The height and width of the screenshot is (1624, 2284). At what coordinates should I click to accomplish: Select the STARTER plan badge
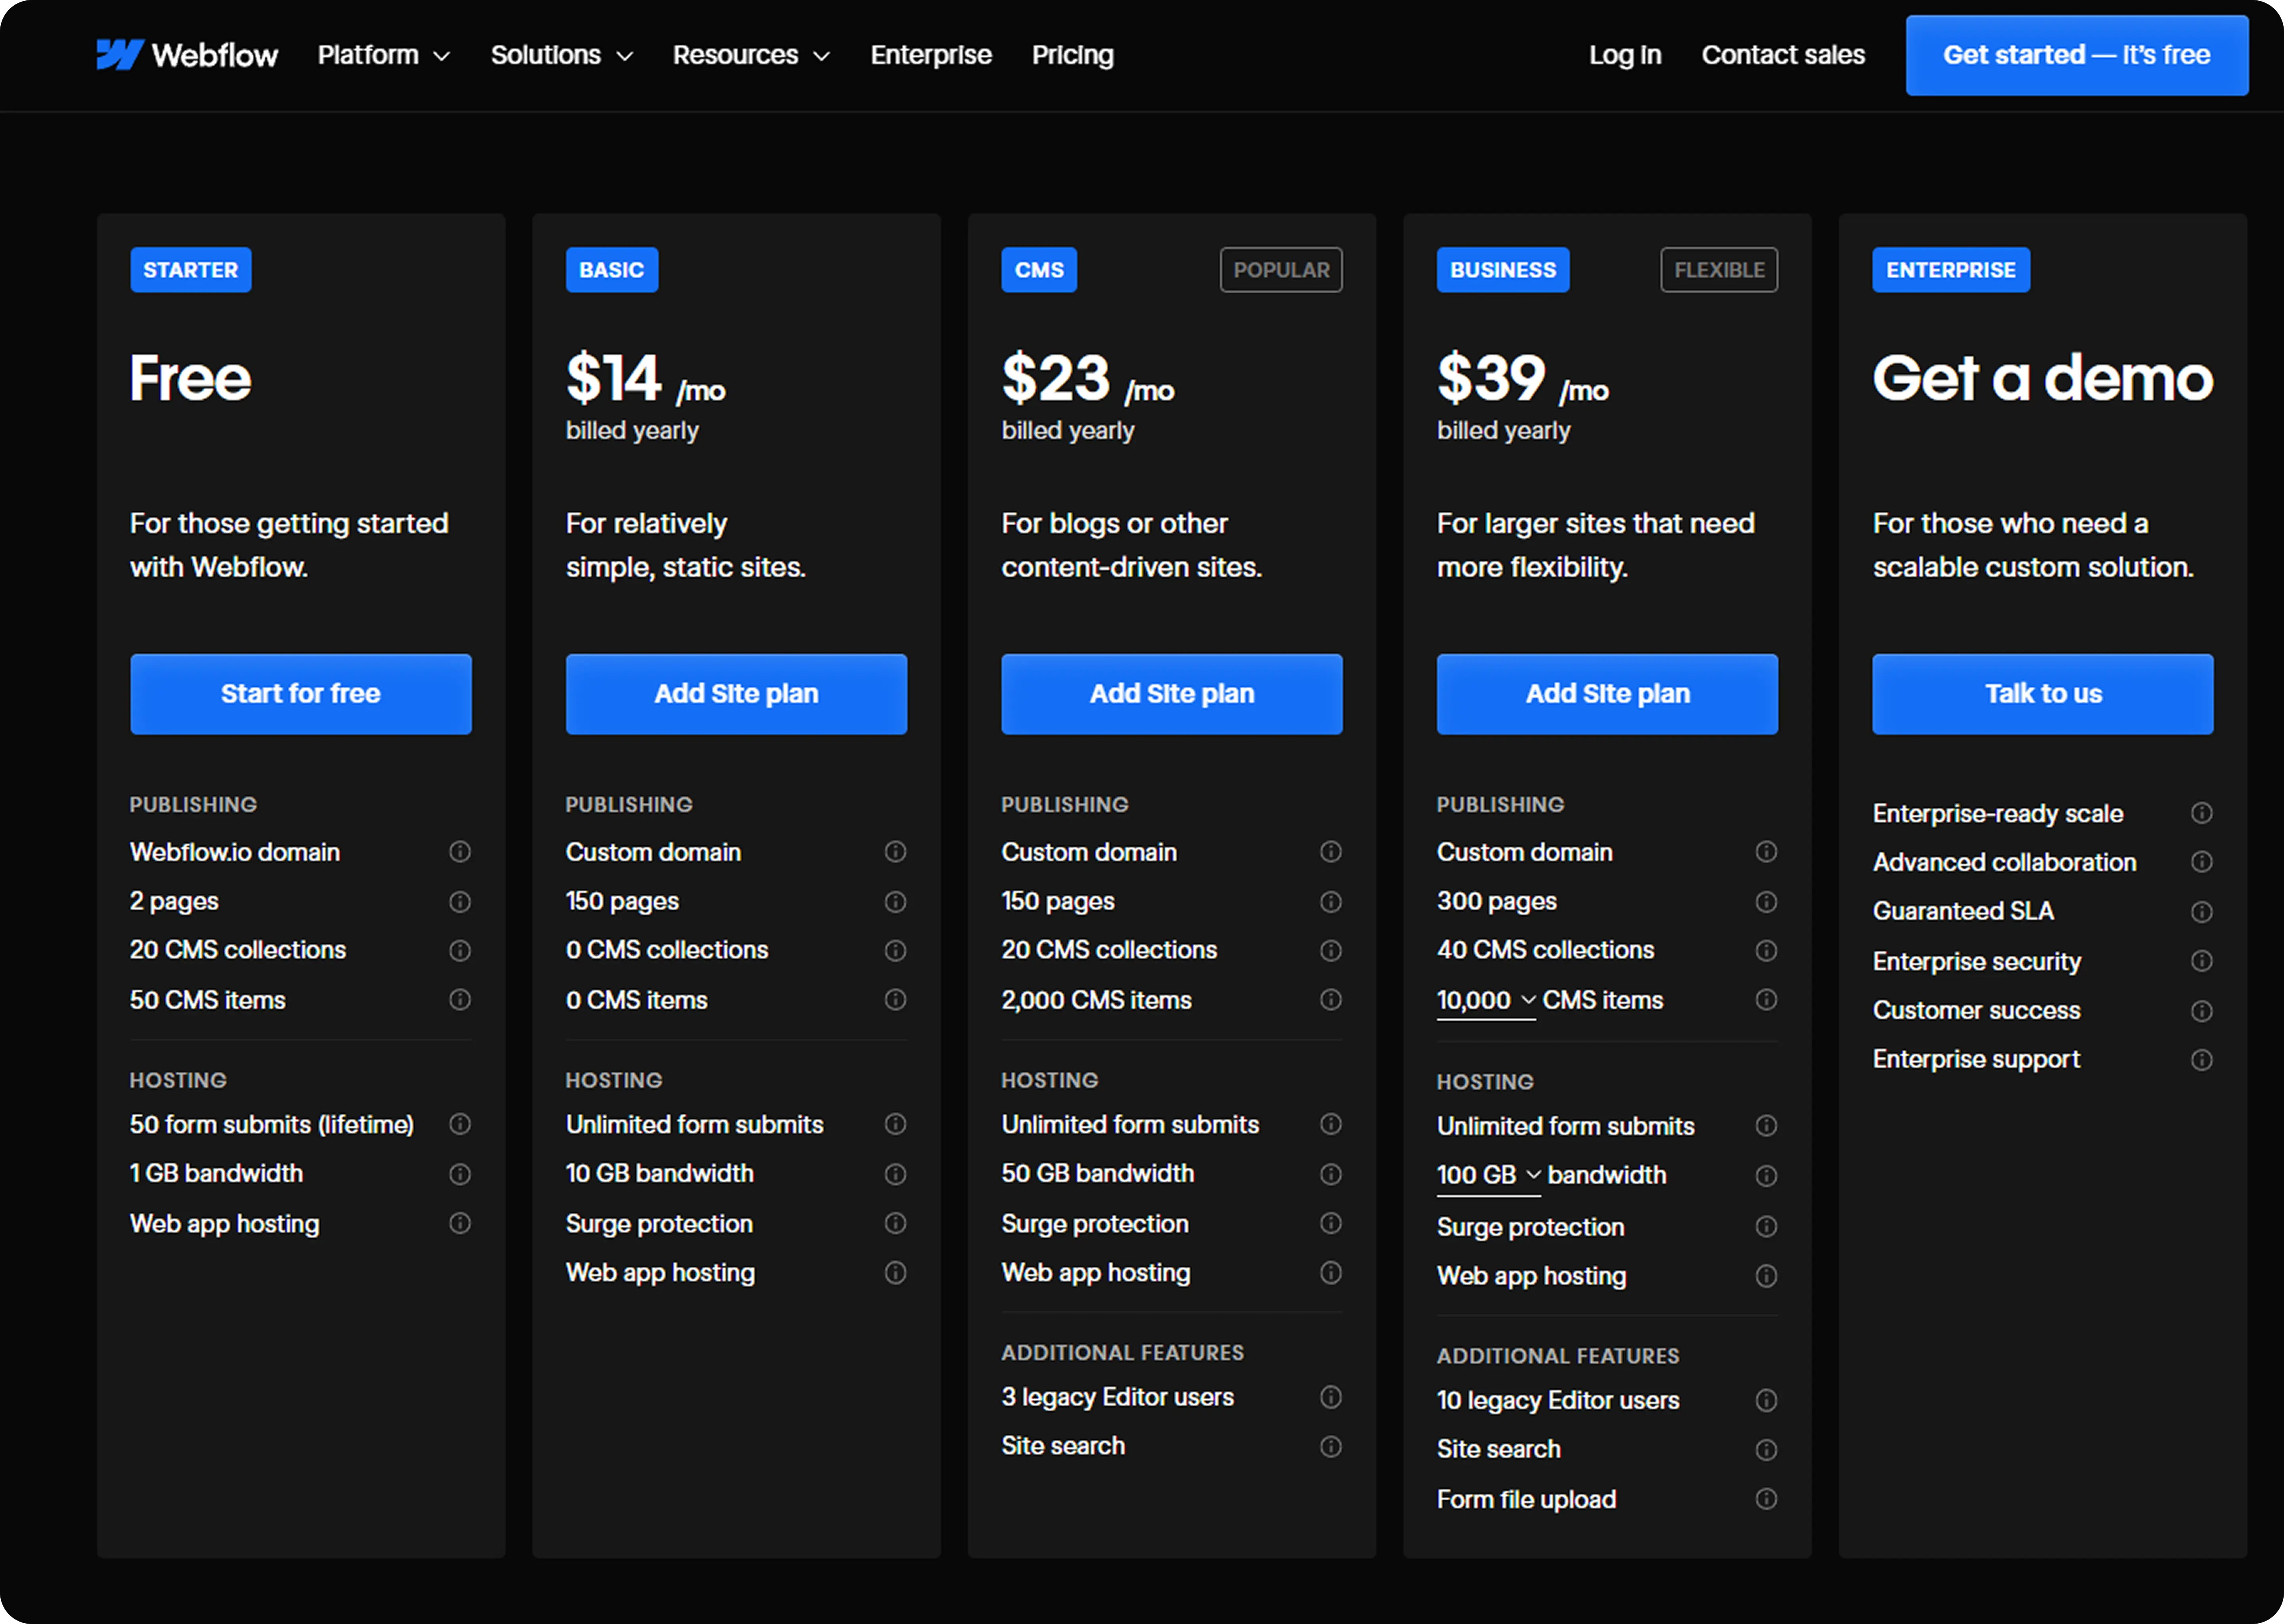coord(191,270)
